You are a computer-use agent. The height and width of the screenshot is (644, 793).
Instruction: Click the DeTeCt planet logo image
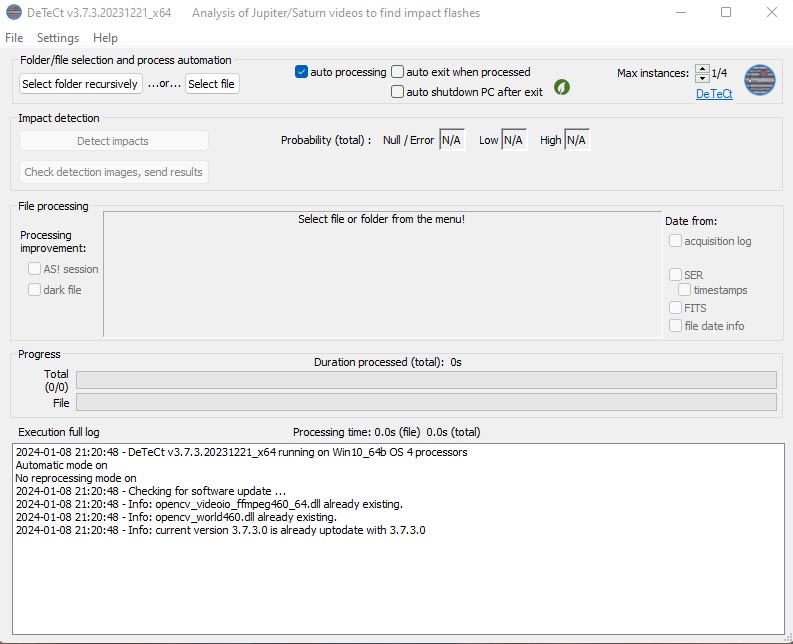pyautogui.click(x=760, y=80)
